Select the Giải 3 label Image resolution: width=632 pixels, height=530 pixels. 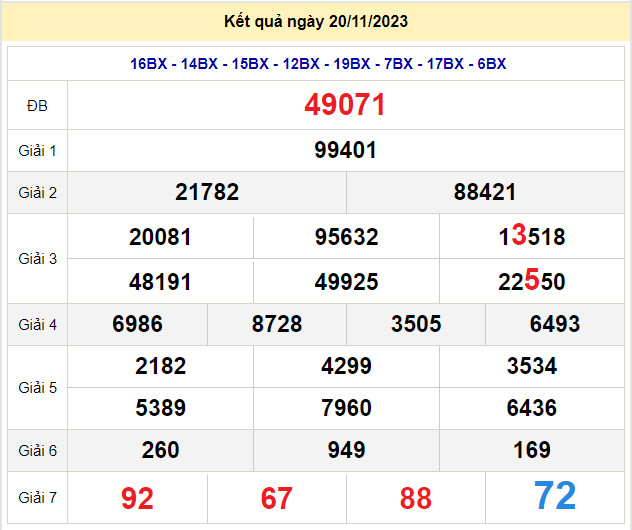37,259
